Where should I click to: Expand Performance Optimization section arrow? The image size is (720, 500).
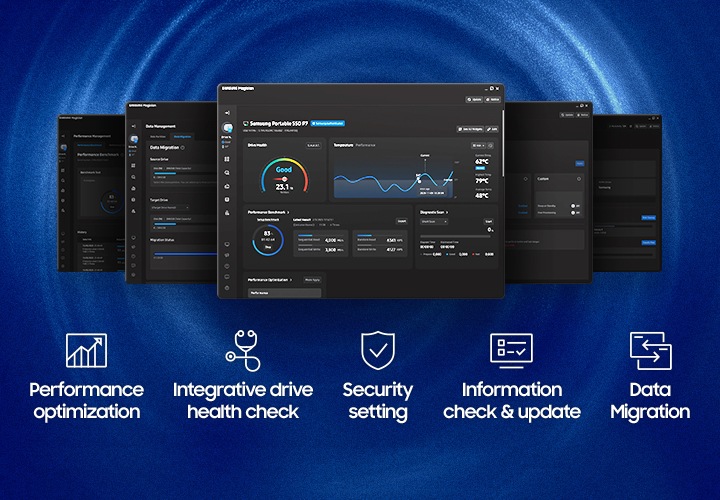click(291, 280)
